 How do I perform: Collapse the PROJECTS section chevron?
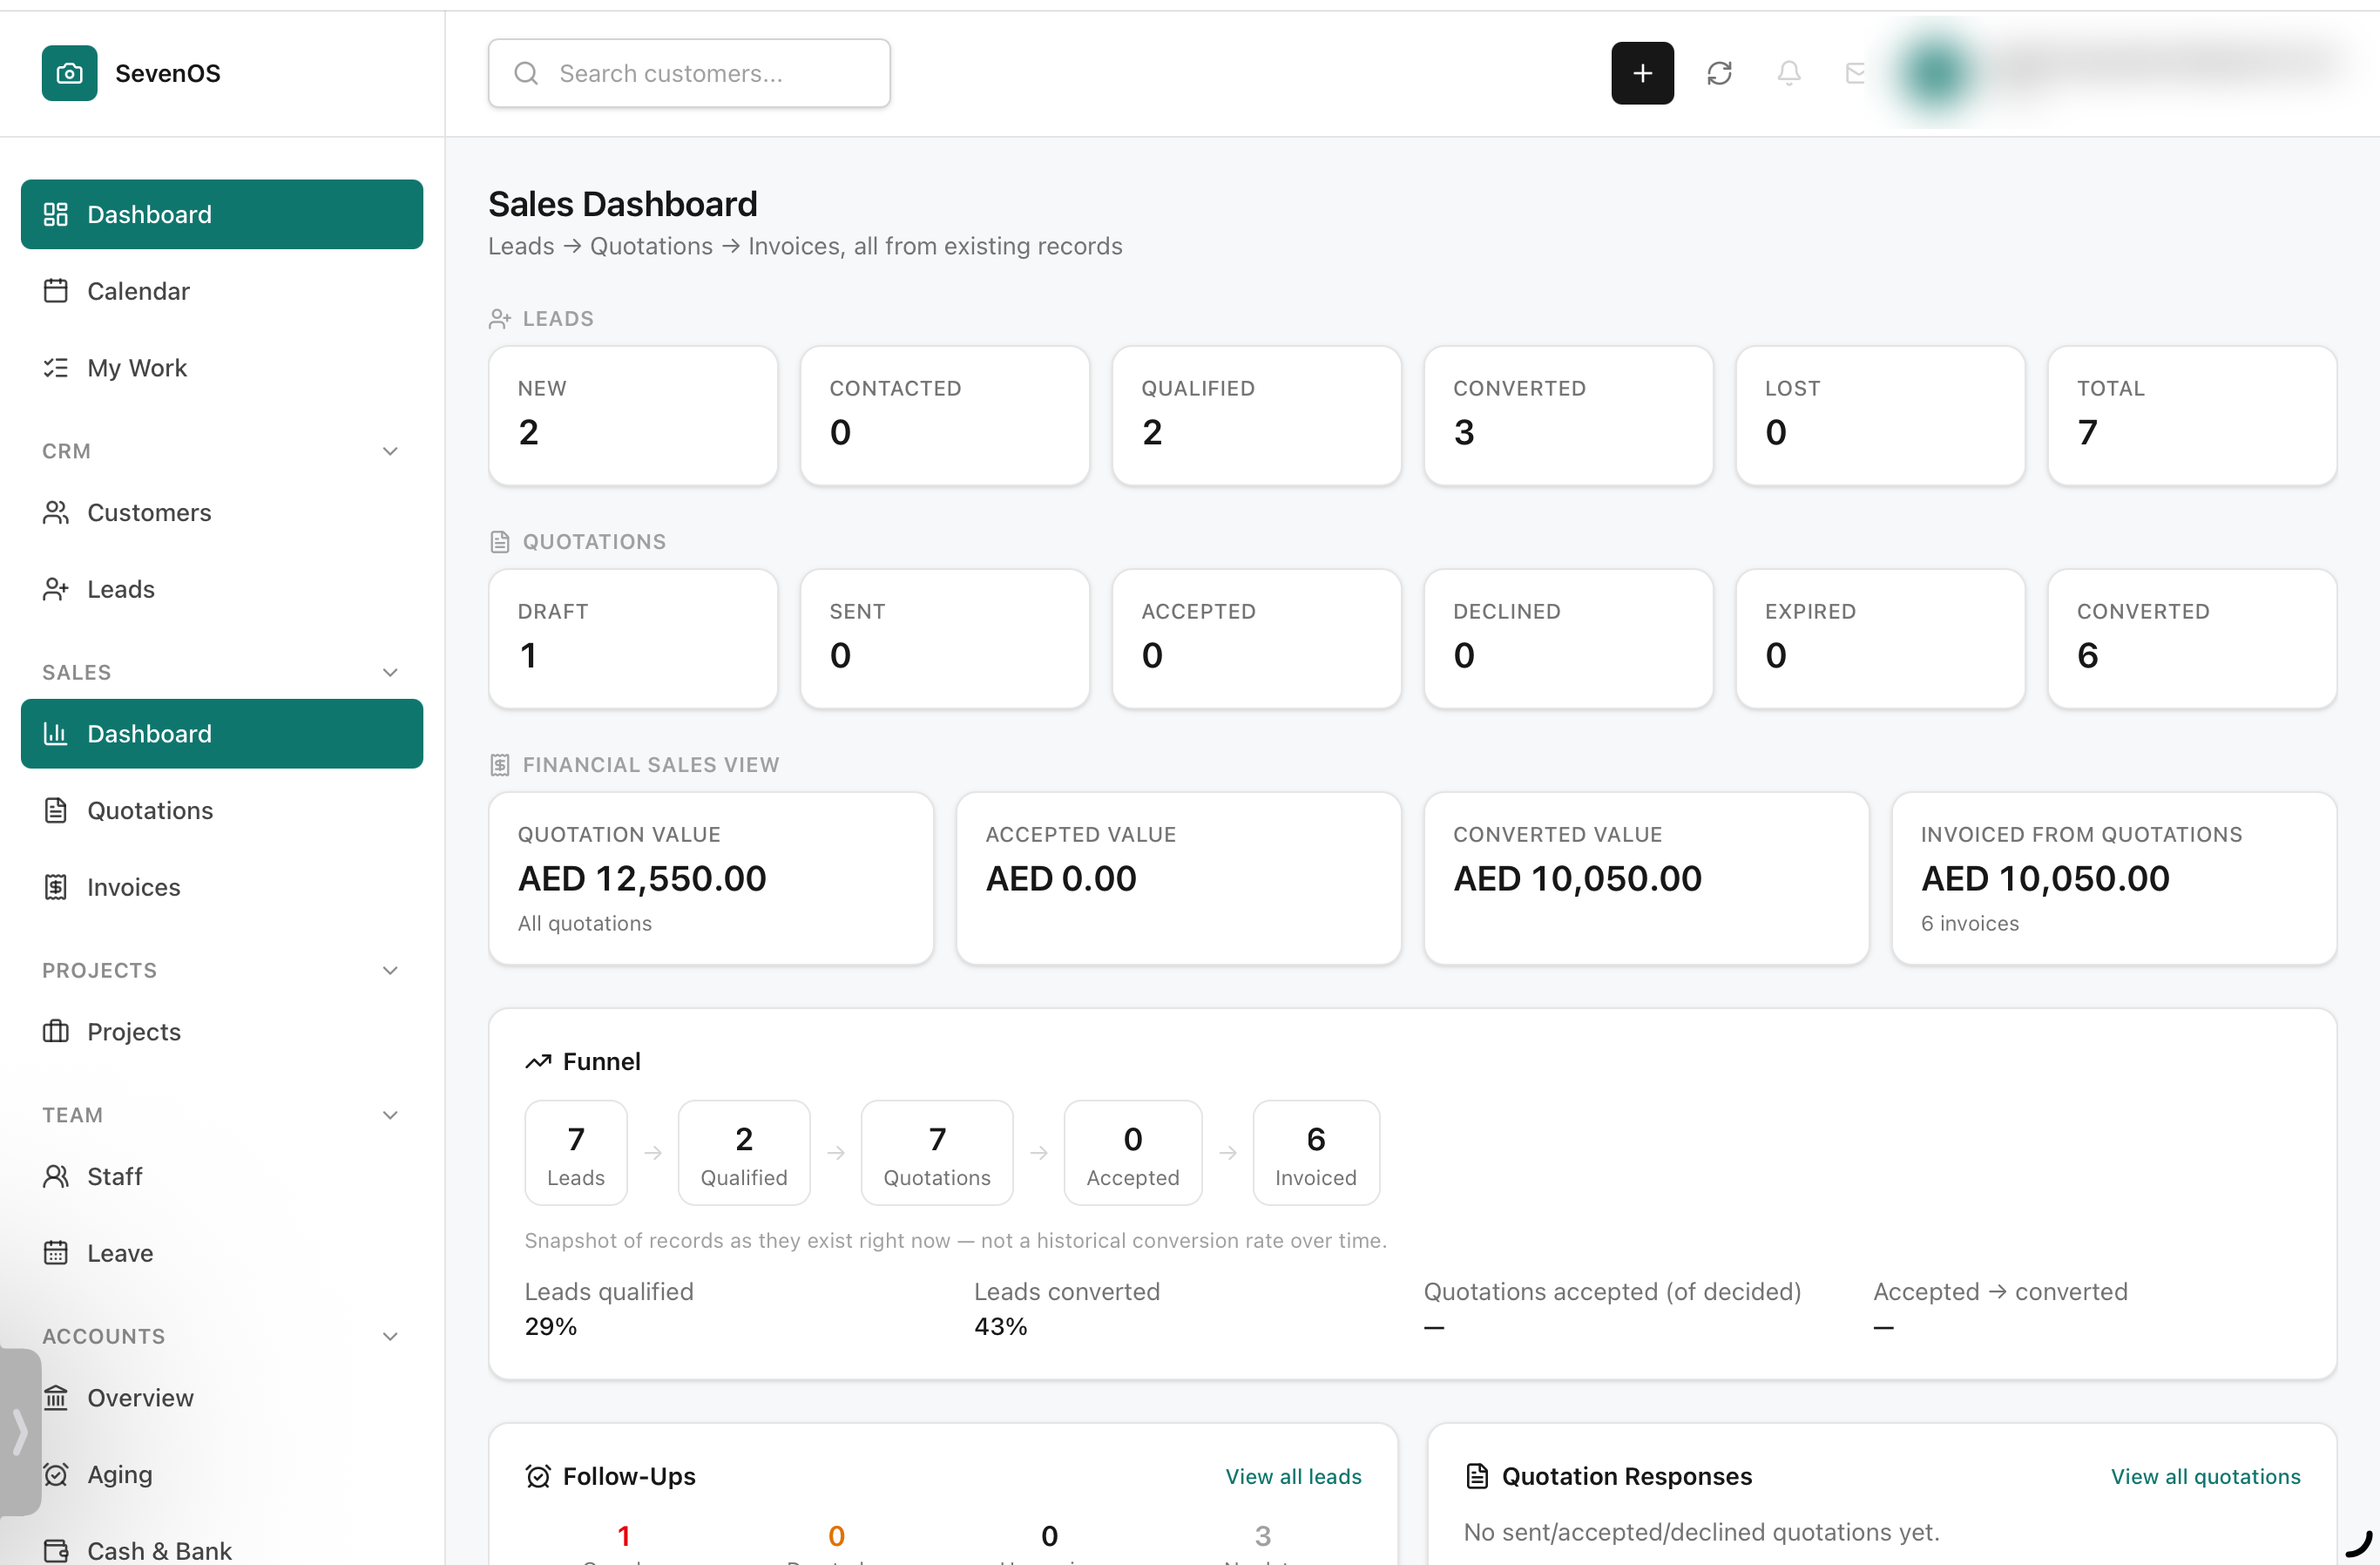390,970
